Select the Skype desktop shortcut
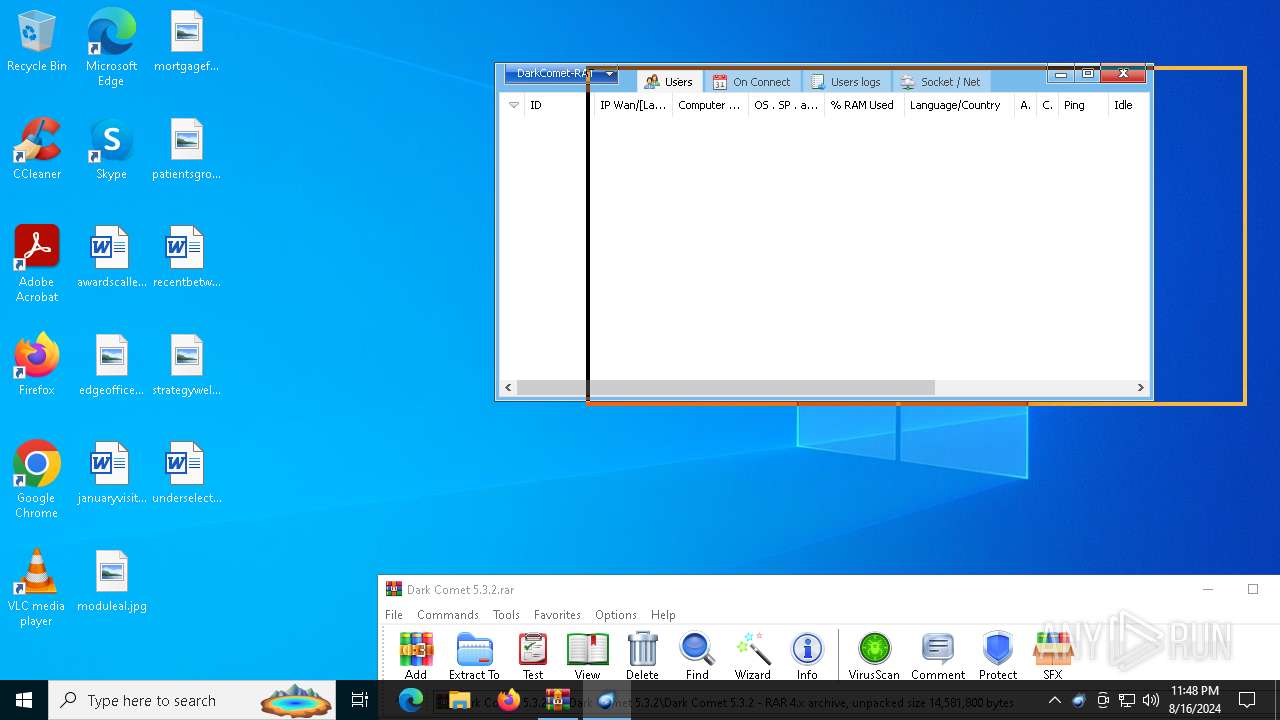The height and width of the screenshot is (720, 1280). tap(111, 149)
